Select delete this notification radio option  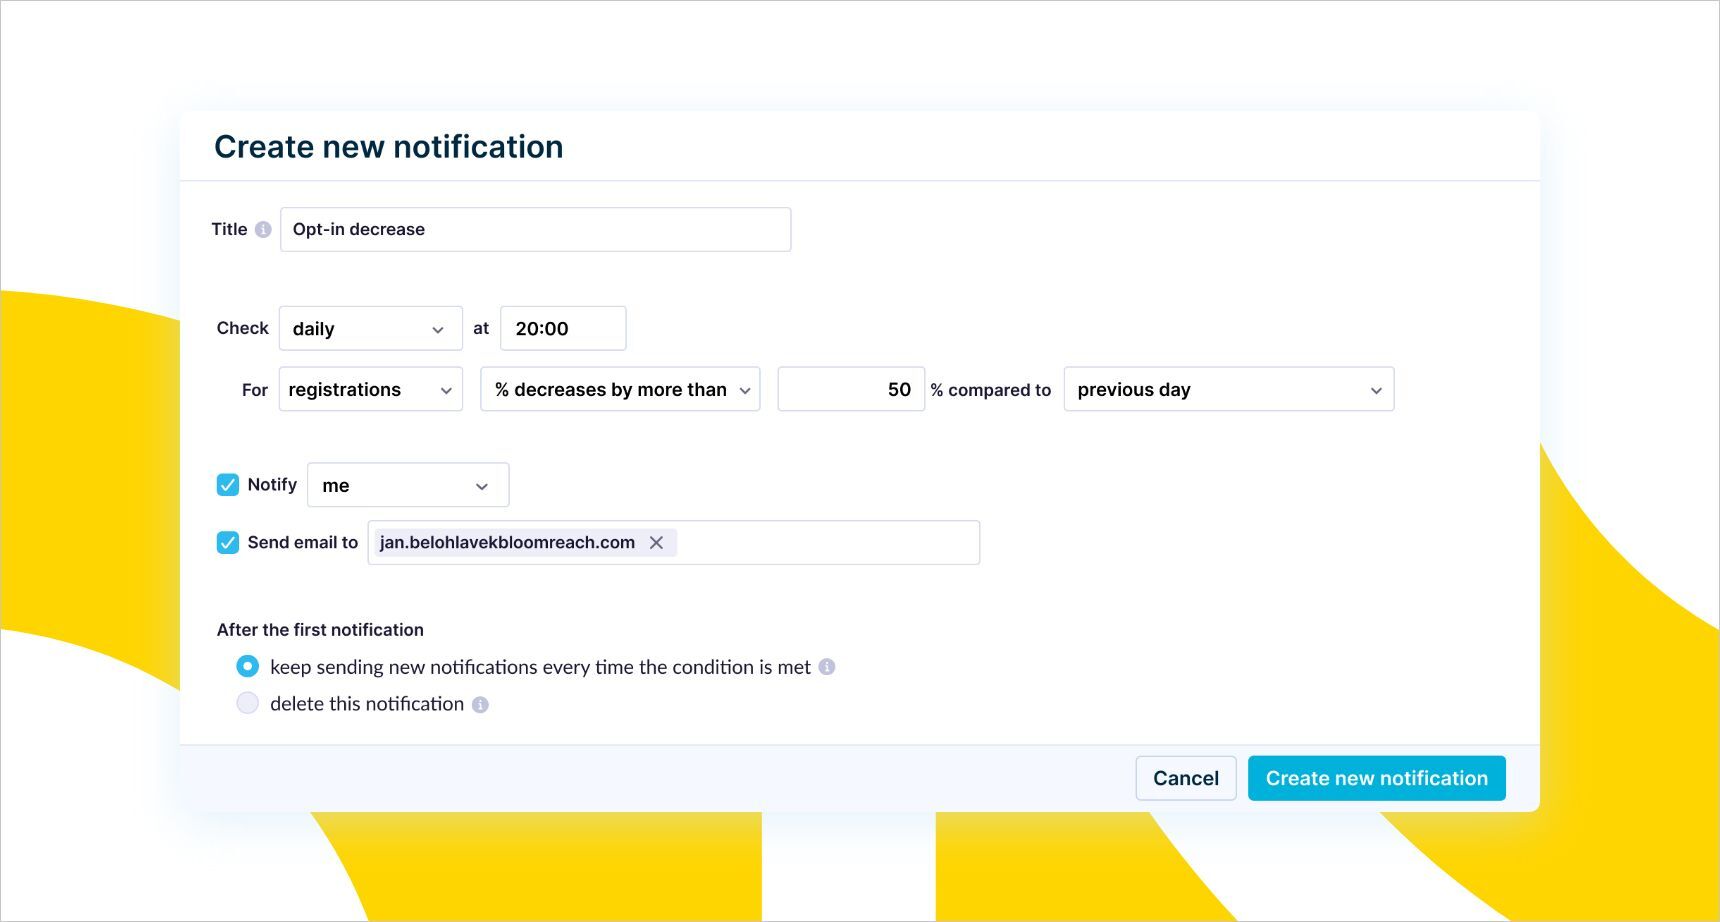(247, 703)
